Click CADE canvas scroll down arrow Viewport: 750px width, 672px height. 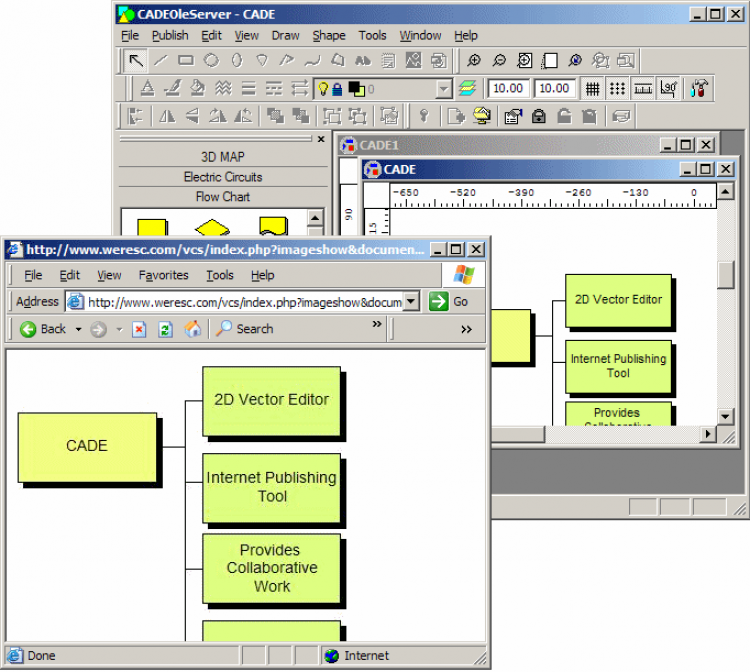[726, 417]
